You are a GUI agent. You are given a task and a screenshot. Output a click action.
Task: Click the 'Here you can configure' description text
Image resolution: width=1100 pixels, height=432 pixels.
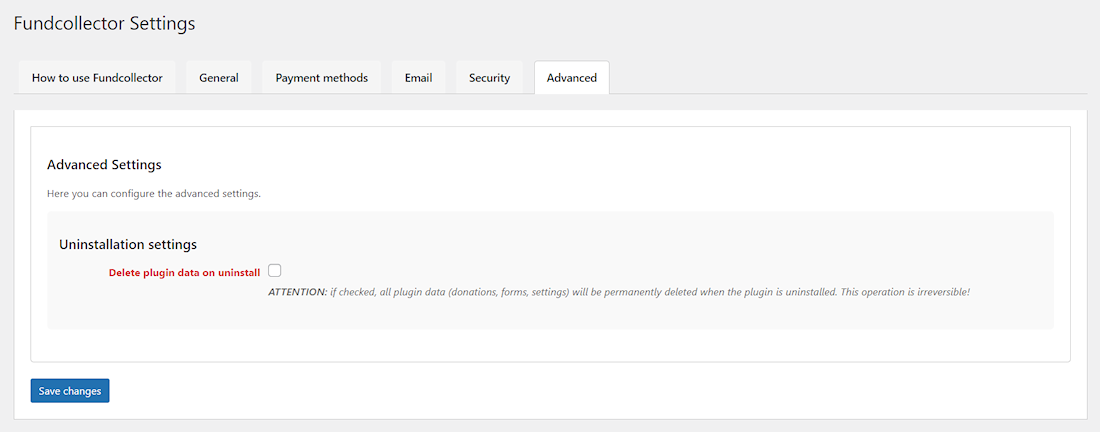click(x=153, y=193)
